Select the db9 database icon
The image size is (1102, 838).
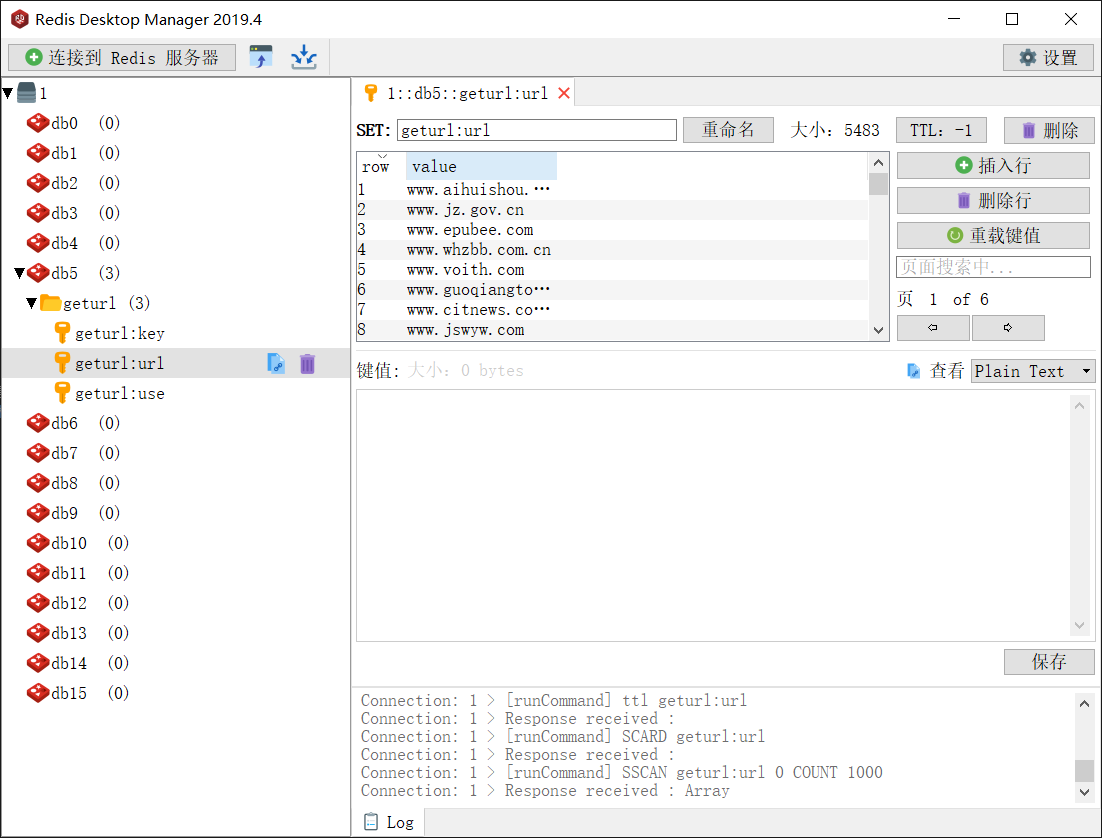point(37,513)
